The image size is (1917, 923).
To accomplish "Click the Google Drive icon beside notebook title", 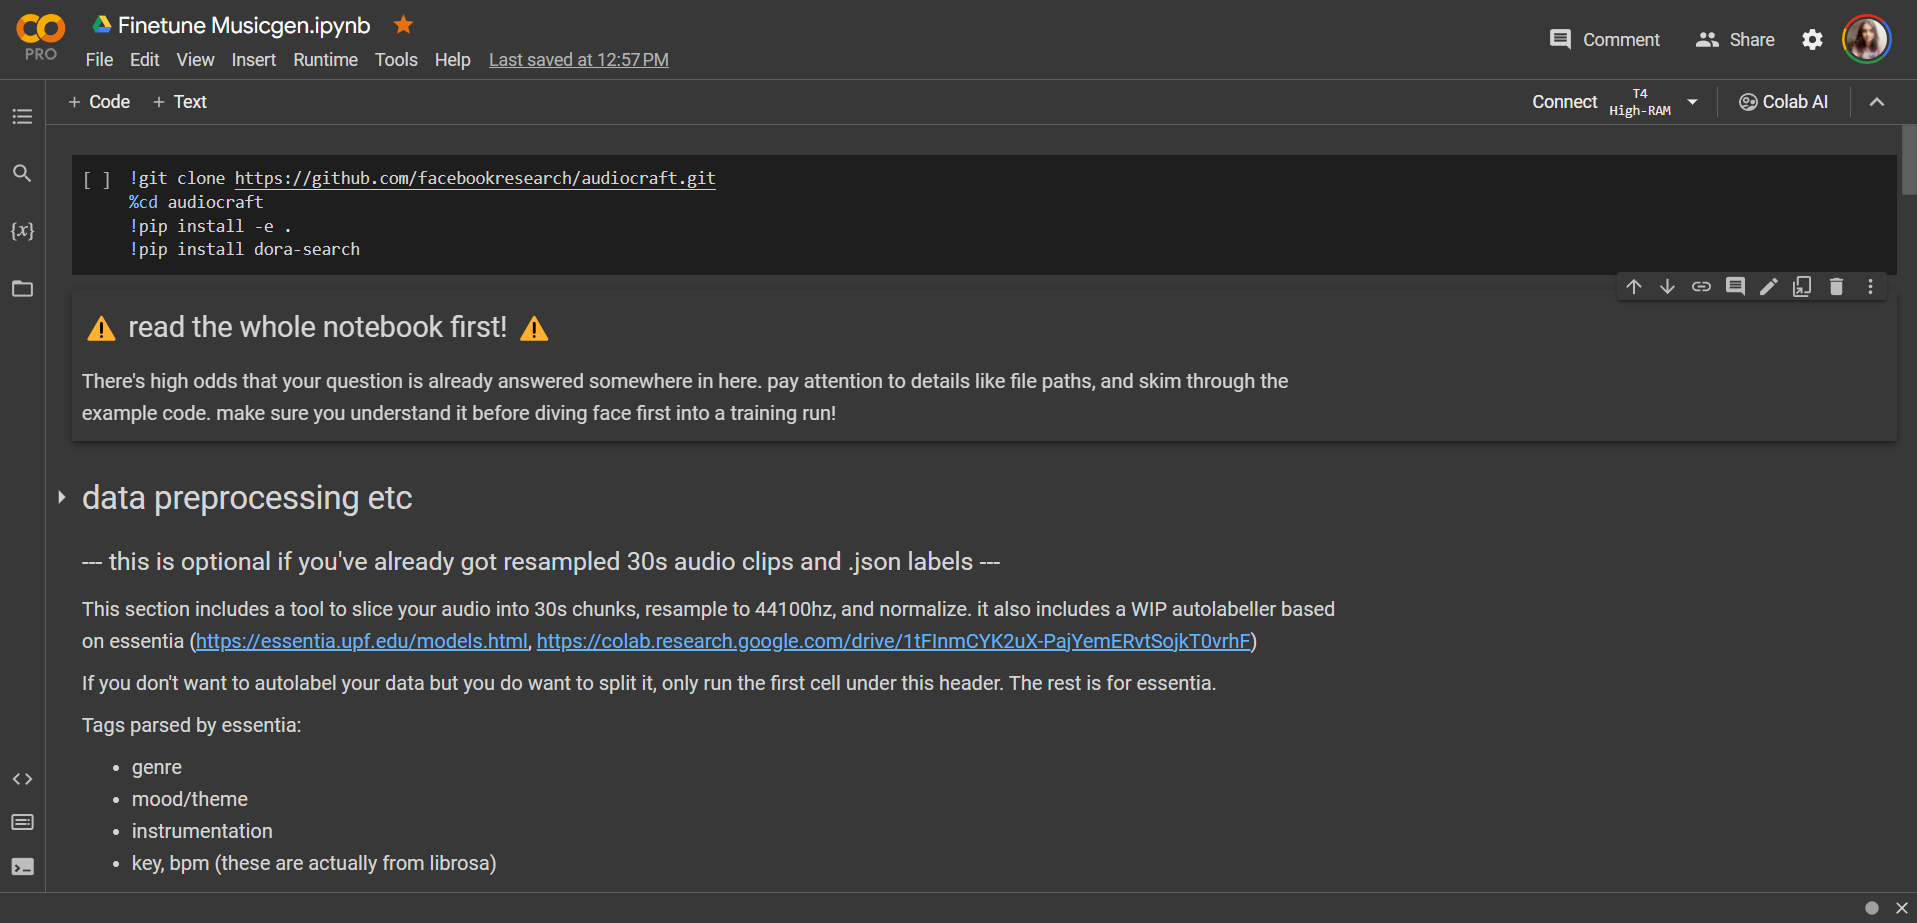I will (101, 24).
